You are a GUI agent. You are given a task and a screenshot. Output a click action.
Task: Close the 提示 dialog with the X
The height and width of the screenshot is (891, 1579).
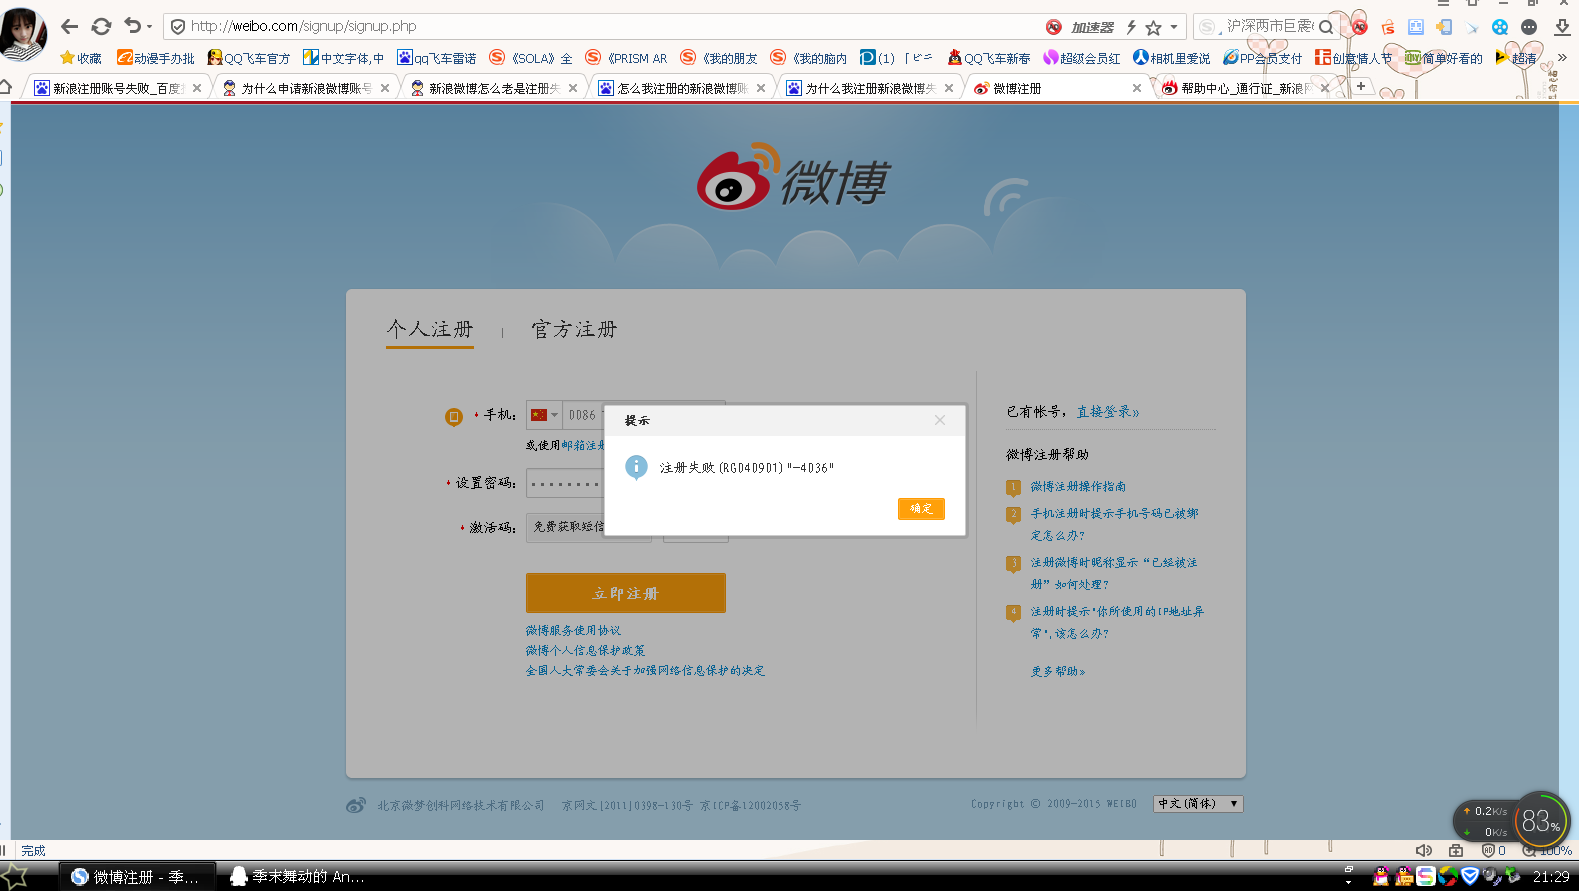940,420
